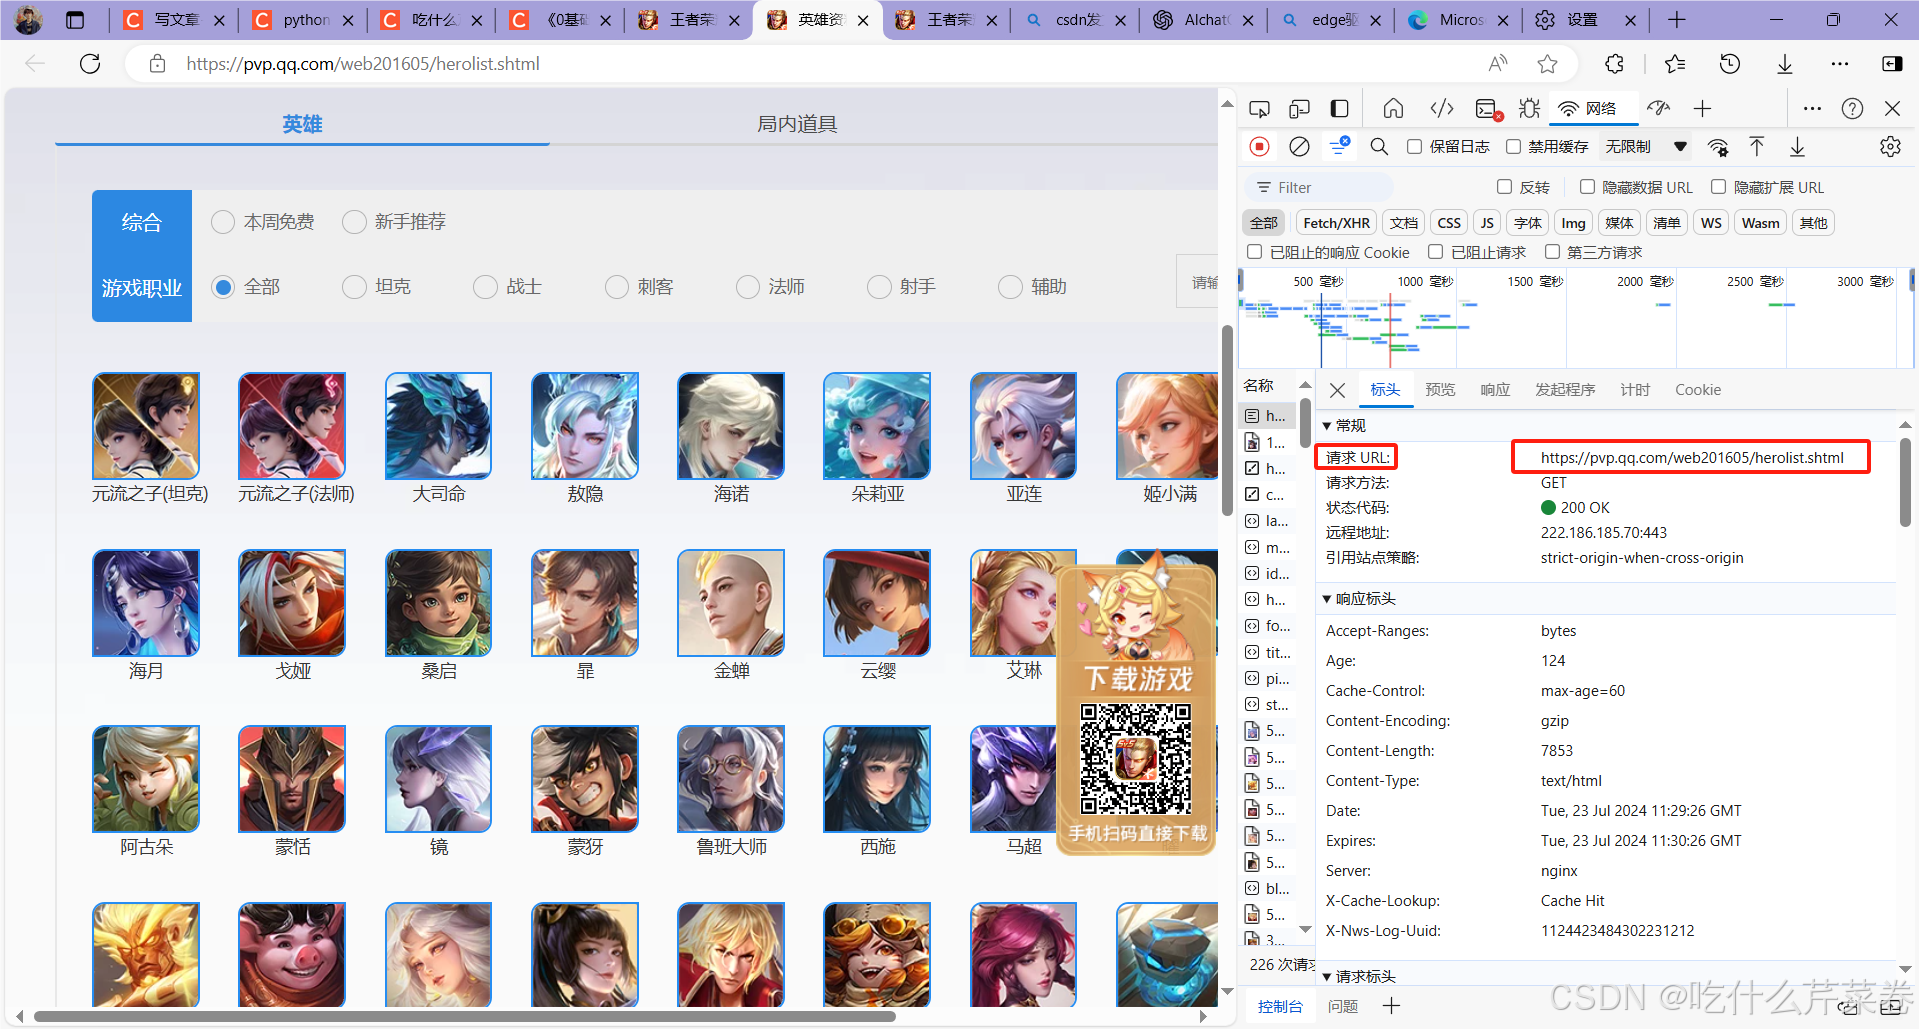Open the 无限制 throttling dropdown
Screen dimensions: 1919x1029
click(x=1646, y=147)
